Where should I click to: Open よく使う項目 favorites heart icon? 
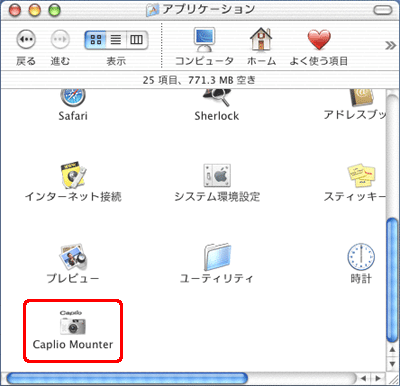[319, 40]
